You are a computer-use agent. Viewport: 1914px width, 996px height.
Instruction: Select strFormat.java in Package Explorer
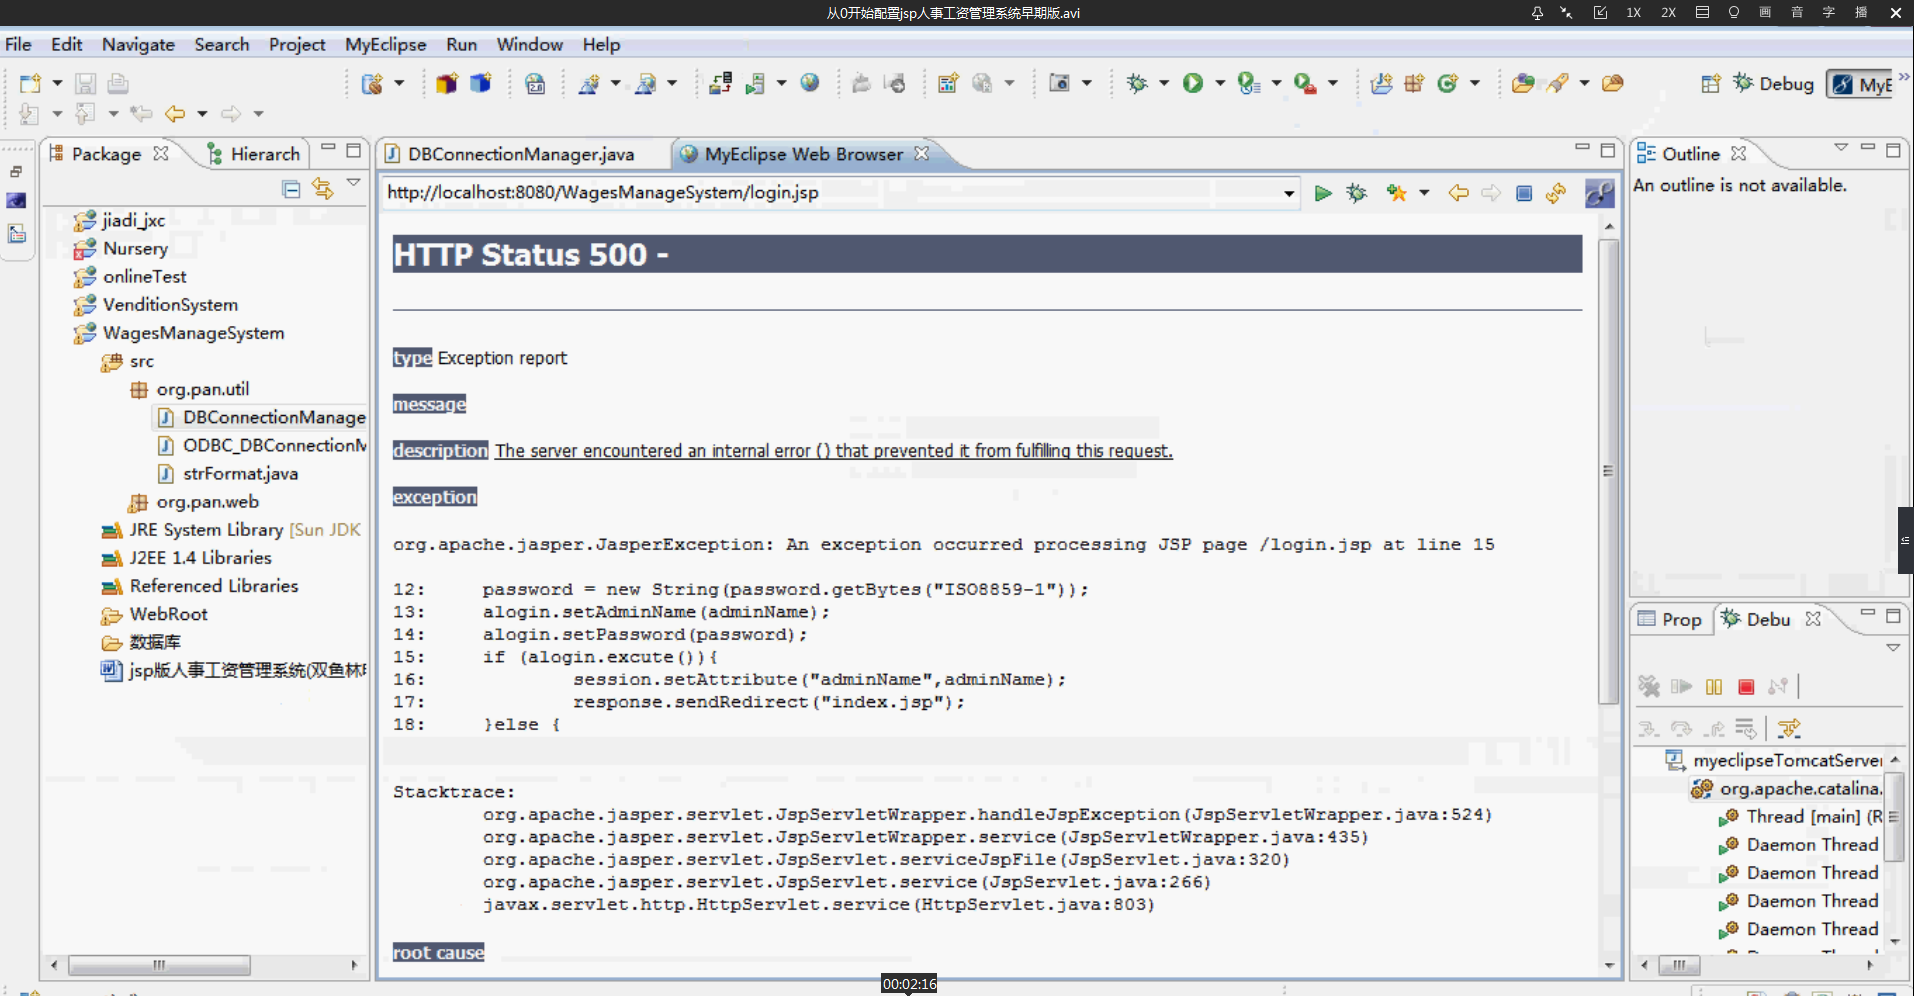[240, 474]
